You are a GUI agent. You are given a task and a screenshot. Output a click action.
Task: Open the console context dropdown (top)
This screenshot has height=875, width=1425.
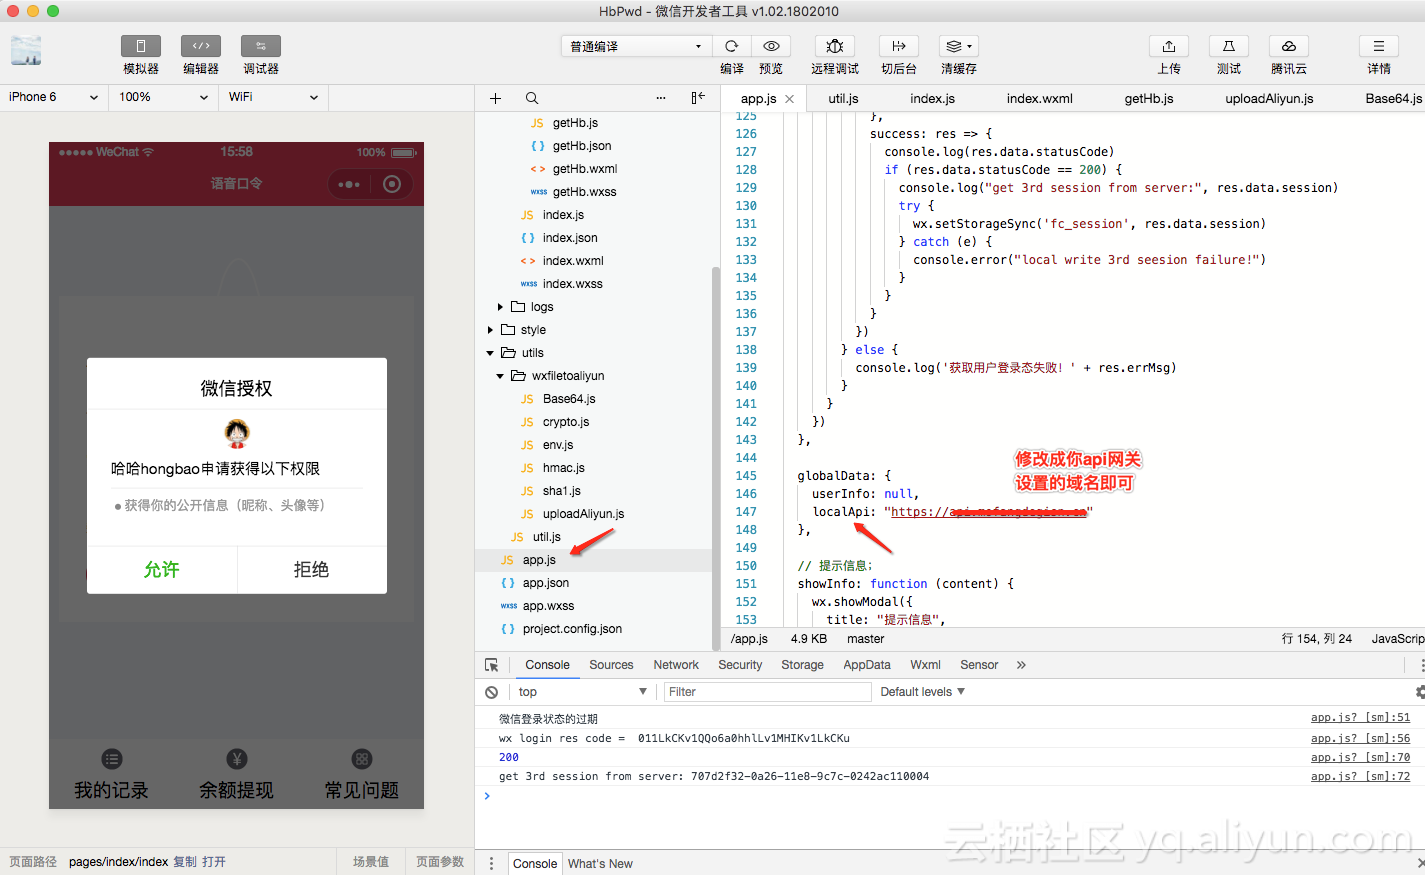pyautogui.click(x=583, y=692)
